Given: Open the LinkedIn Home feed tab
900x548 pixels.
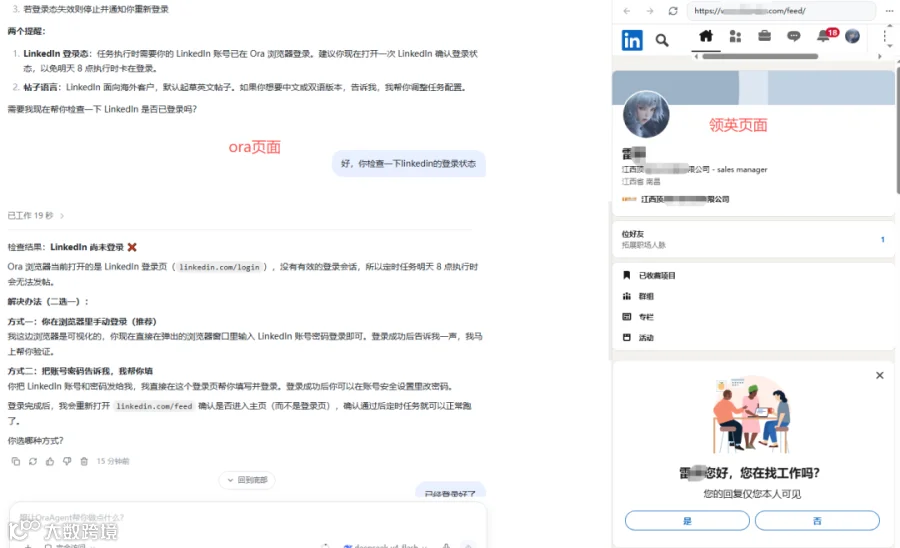Looking at the screenshot, I should coord(706,37).
